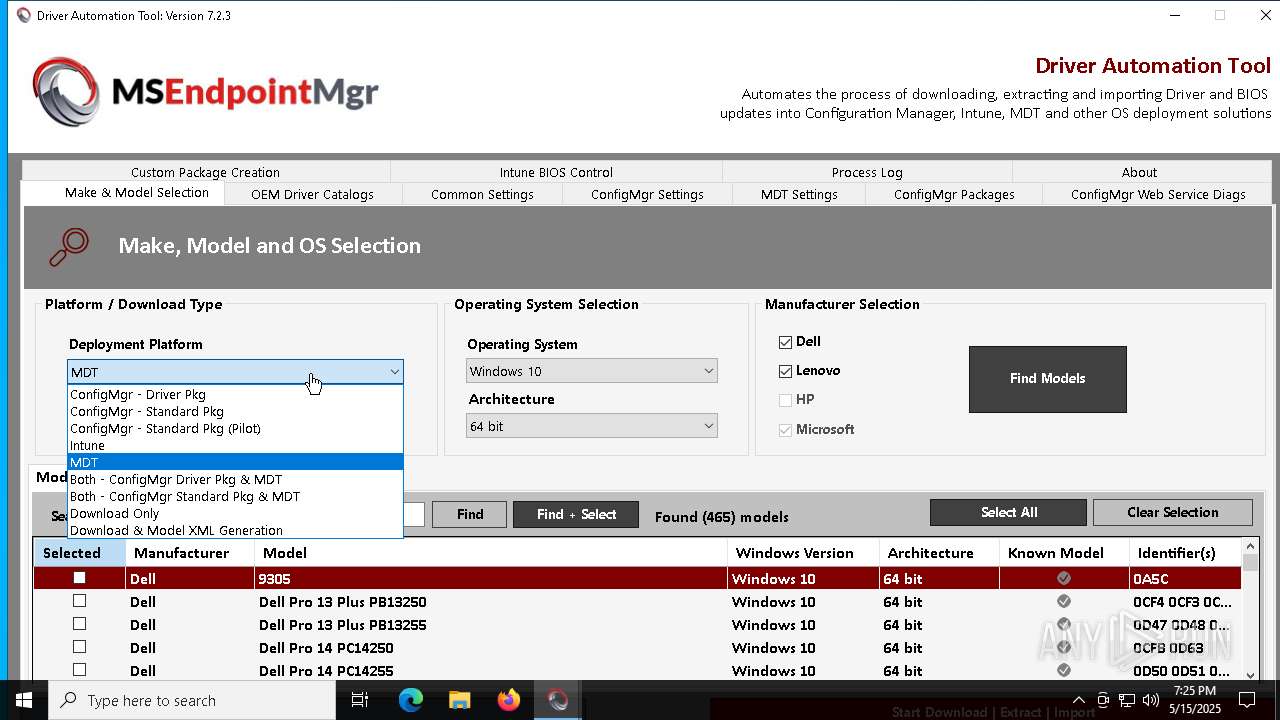The width and height of the screenshot is (1280, 720).
Task: Click the volume tray icon
Action: coord(1150,700)
